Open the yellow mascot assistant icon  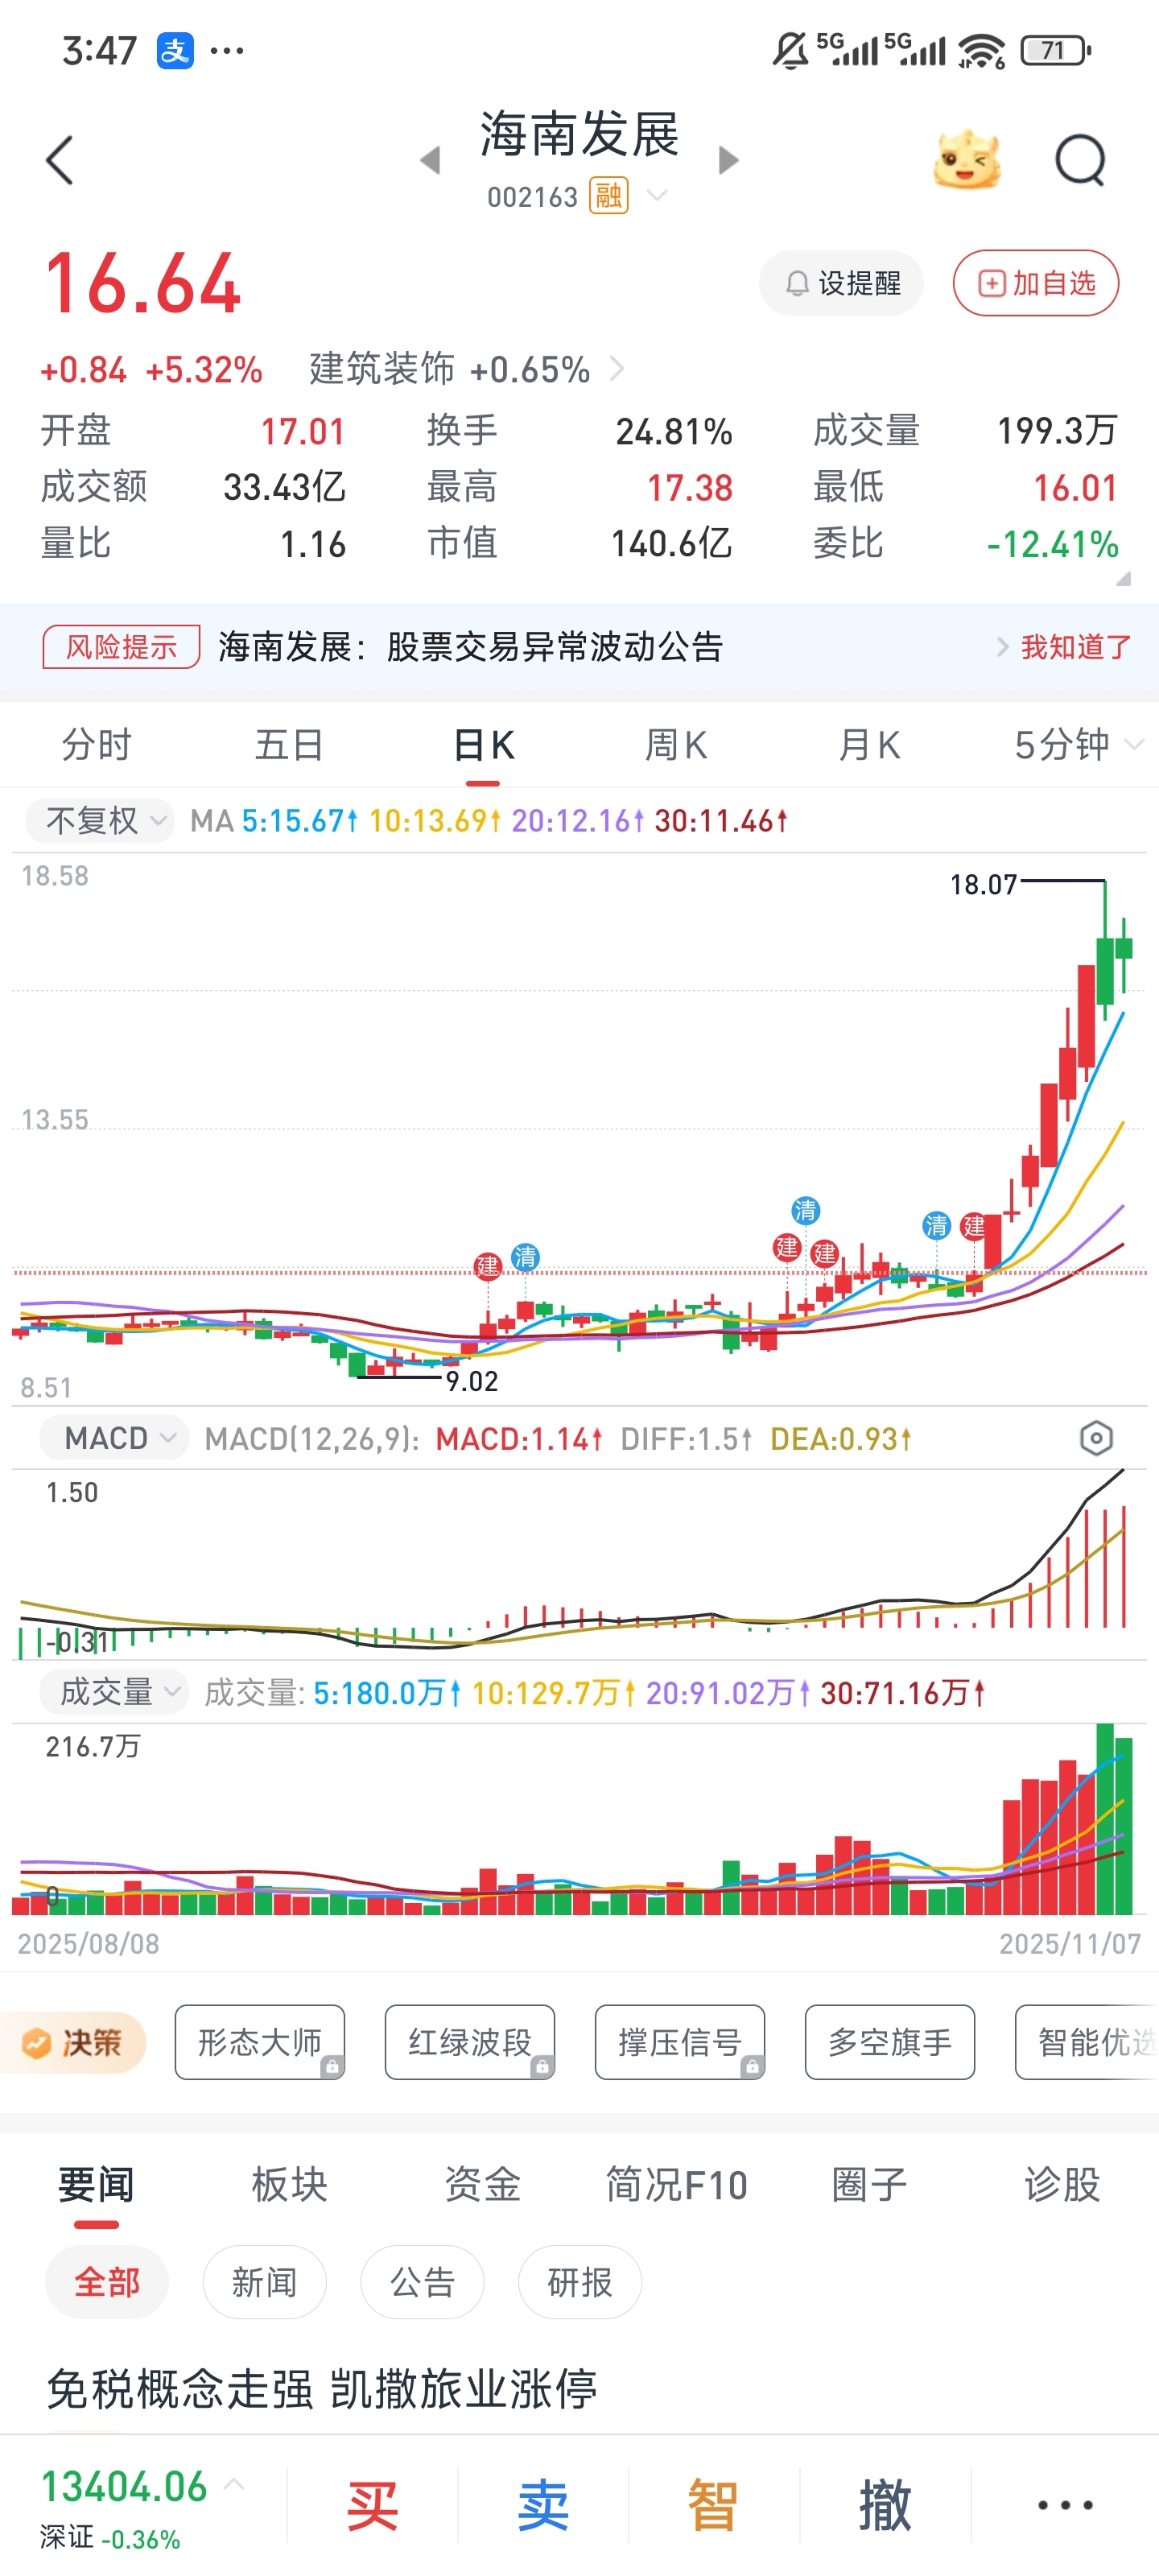tap(966, 160)
